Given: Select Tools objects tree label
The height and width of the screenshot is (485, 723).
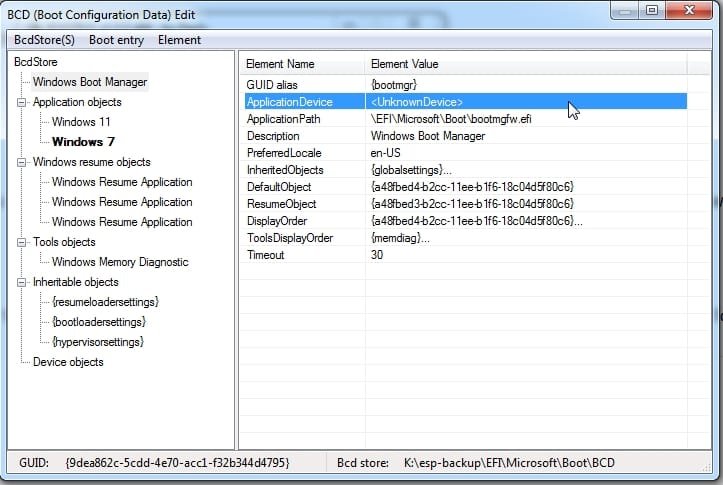Looking at the screenshot, I should pyautogui.click(x=64, y=242).
